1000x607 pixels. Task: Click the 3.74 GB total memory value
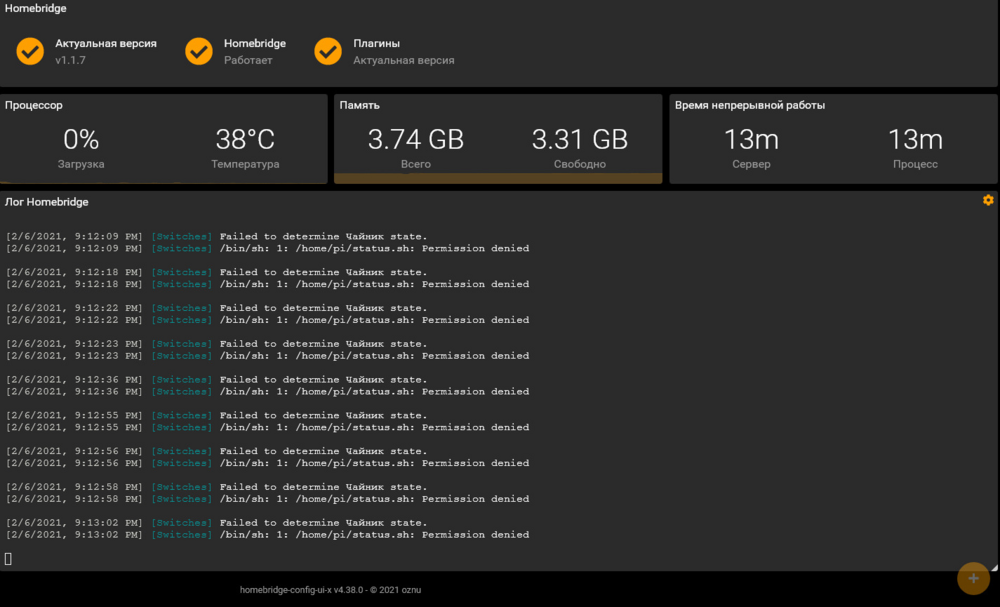point(416,140)
